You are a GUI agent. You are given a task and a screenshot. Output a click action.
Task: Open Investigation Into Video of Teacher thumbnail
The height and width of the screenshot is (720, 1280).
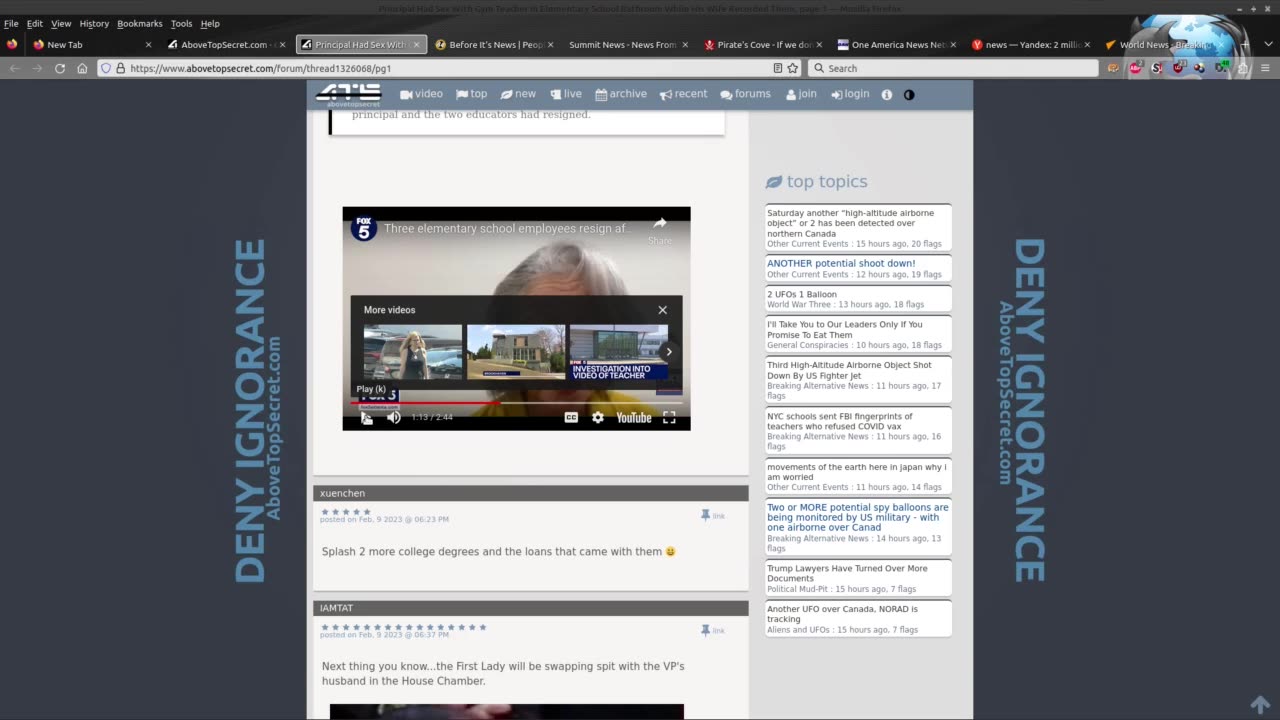[619, 352]
